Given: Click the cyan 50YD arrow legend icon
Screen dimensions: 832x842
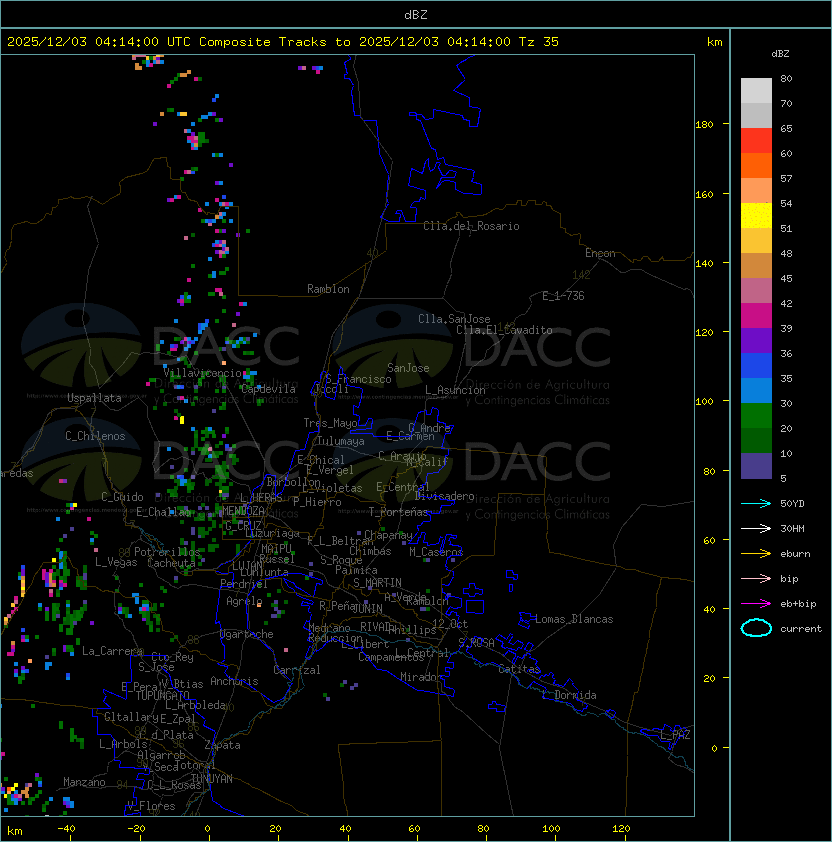Looking at the screenshot, I should (x=756, y=504).
